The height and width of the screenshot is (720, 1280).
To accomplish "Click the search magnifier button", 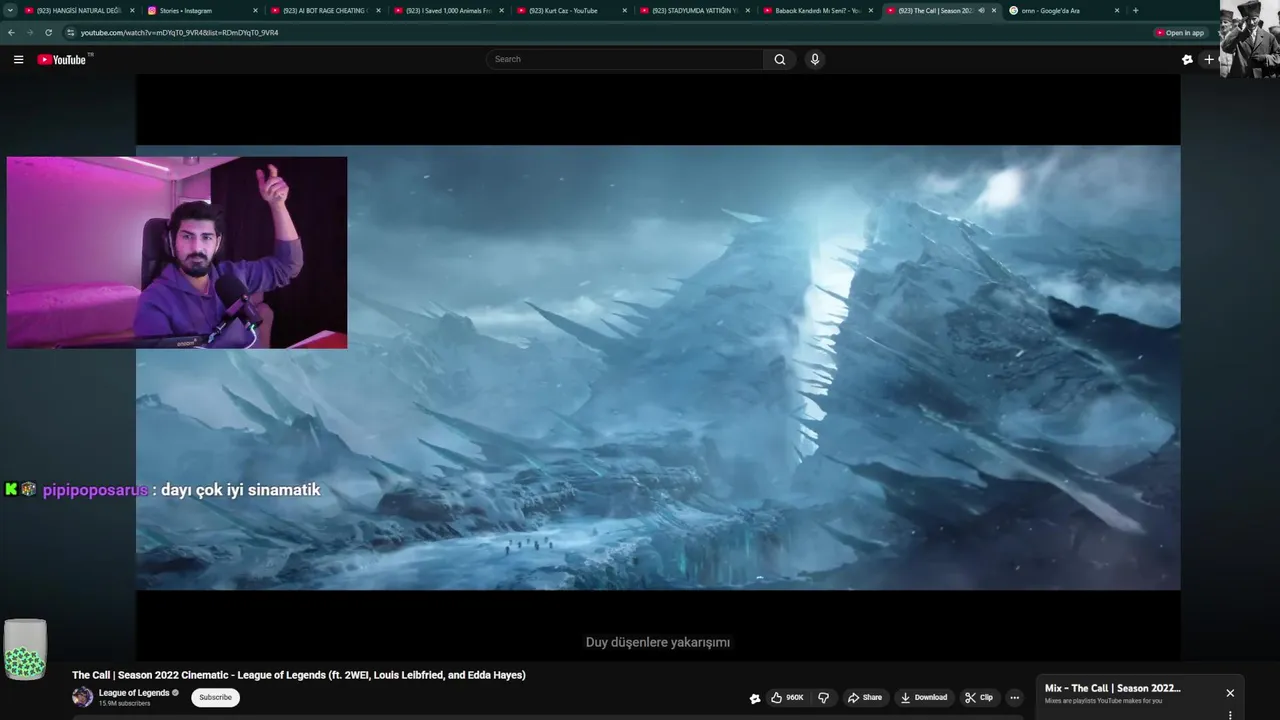I will coord(780,59).
